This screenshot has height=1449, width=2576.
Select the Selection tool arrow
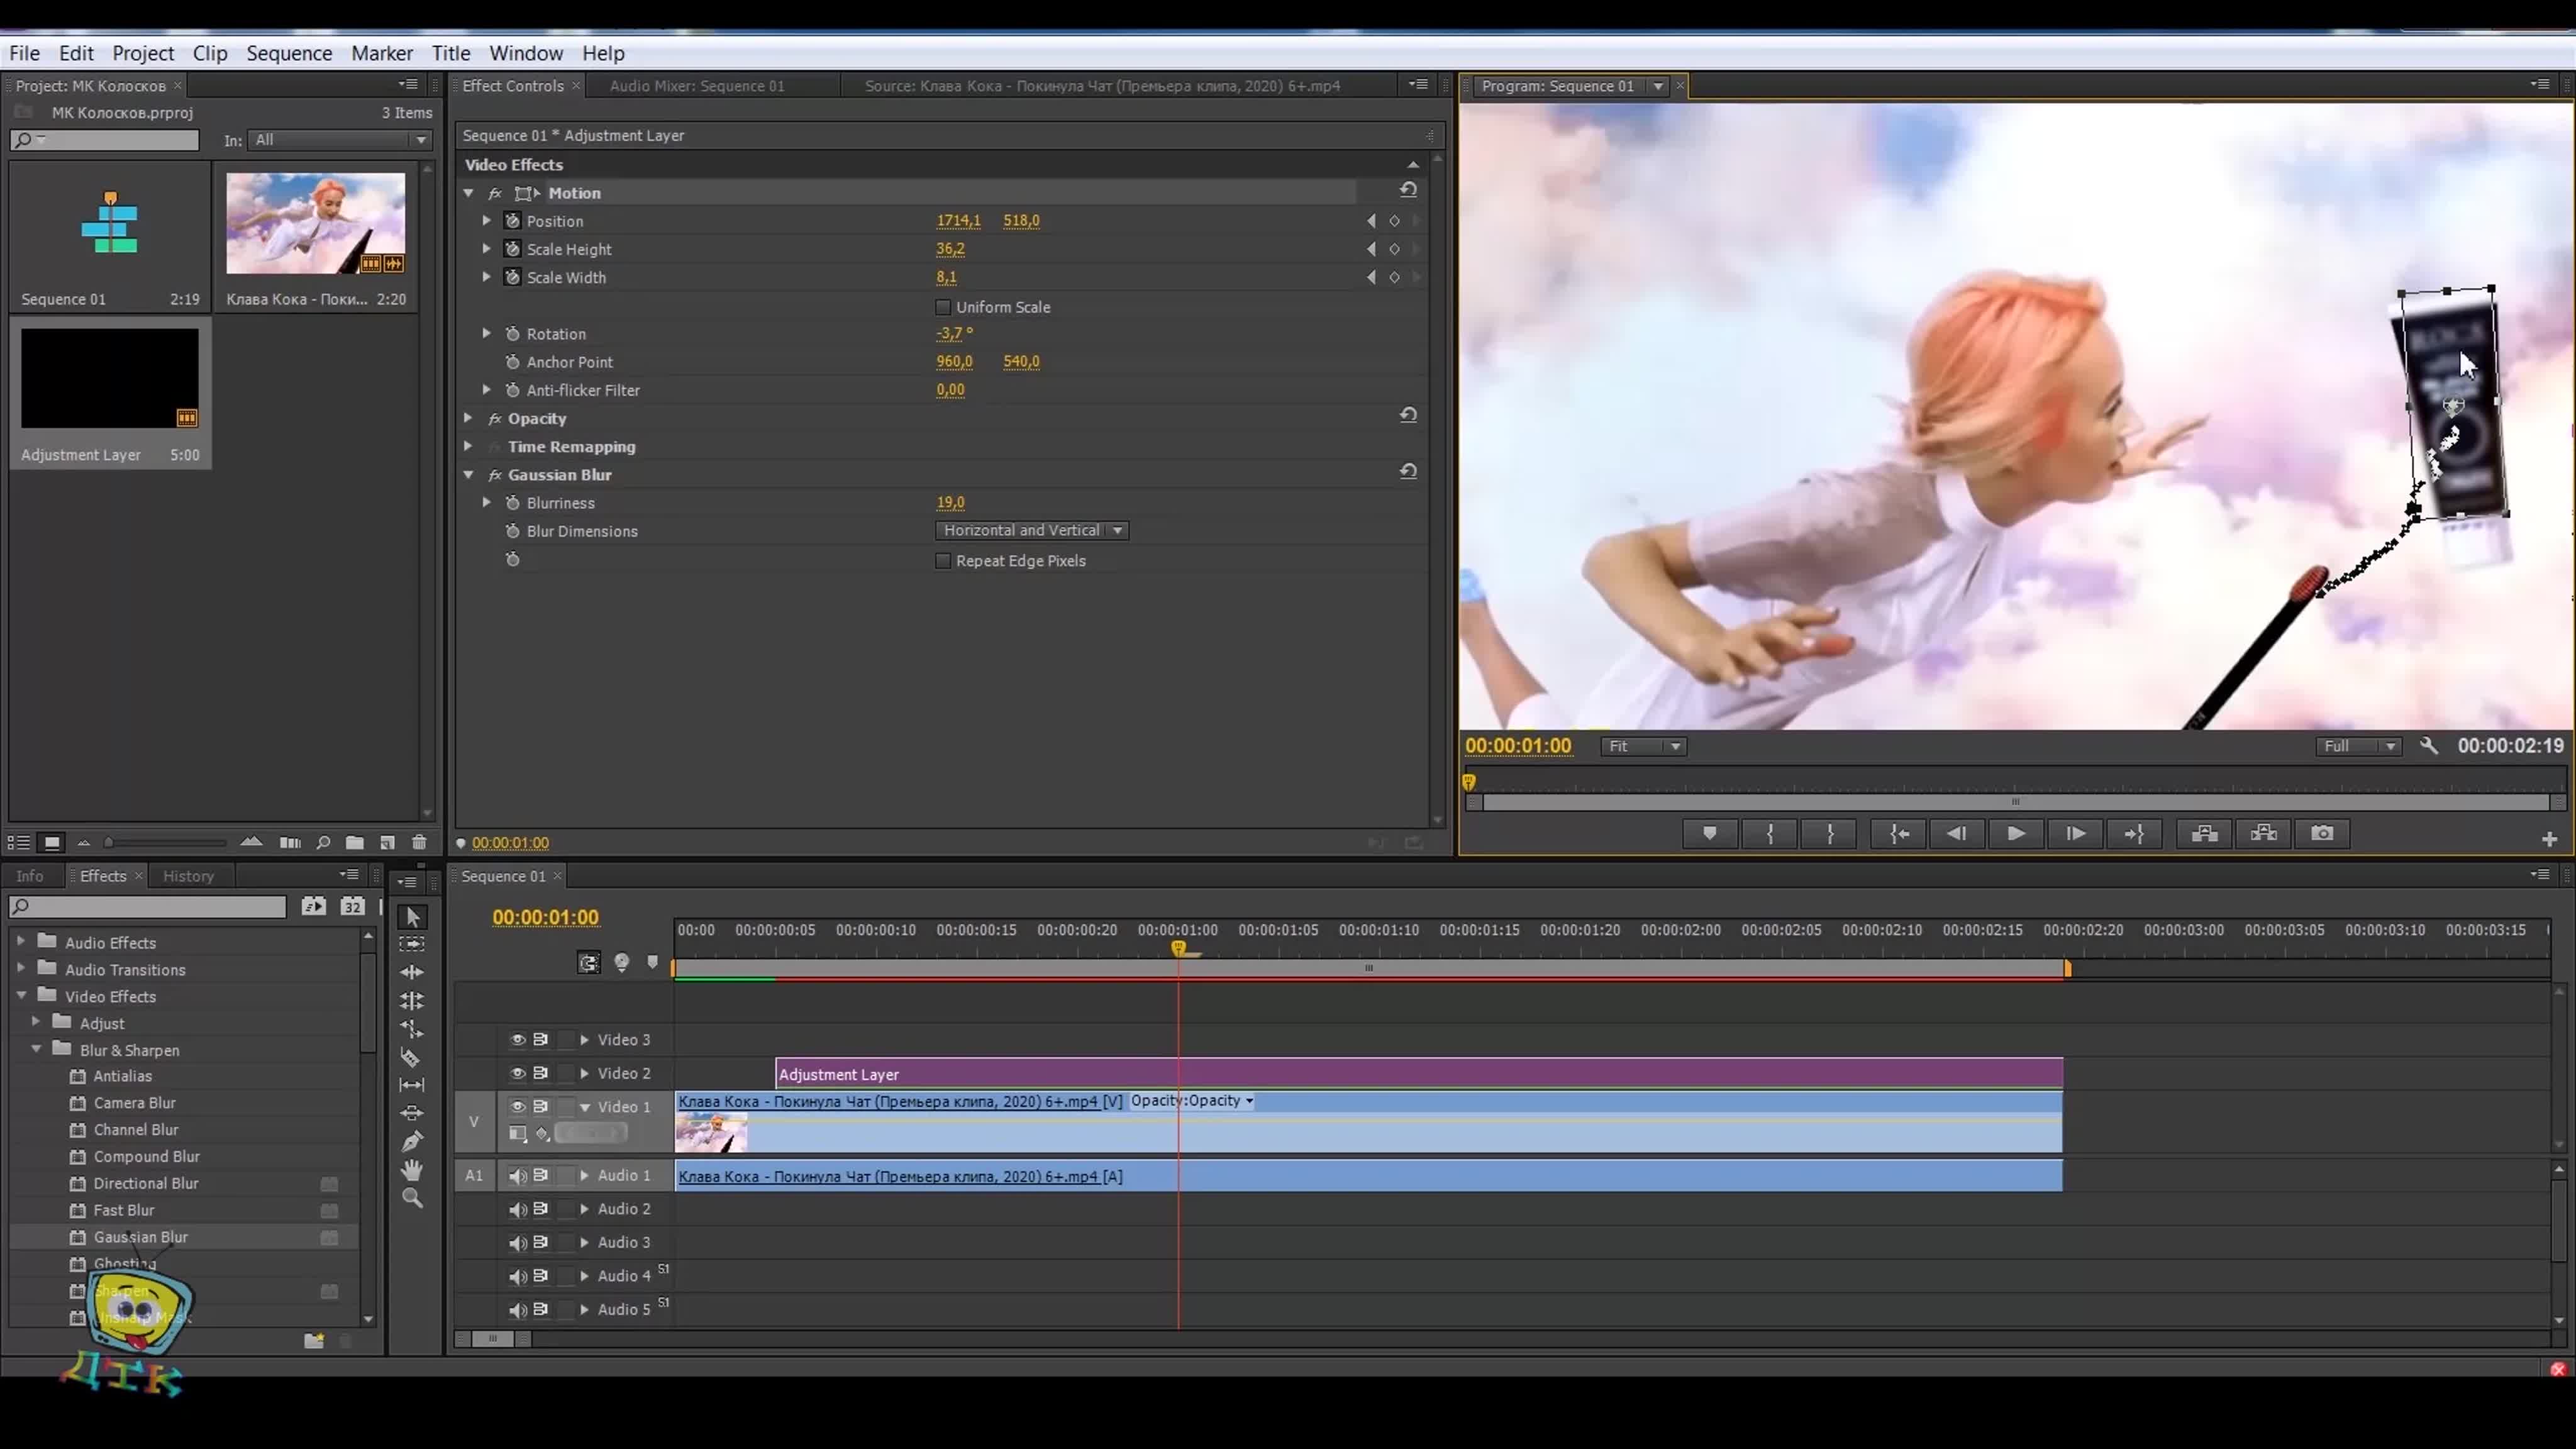click(412, 916)
